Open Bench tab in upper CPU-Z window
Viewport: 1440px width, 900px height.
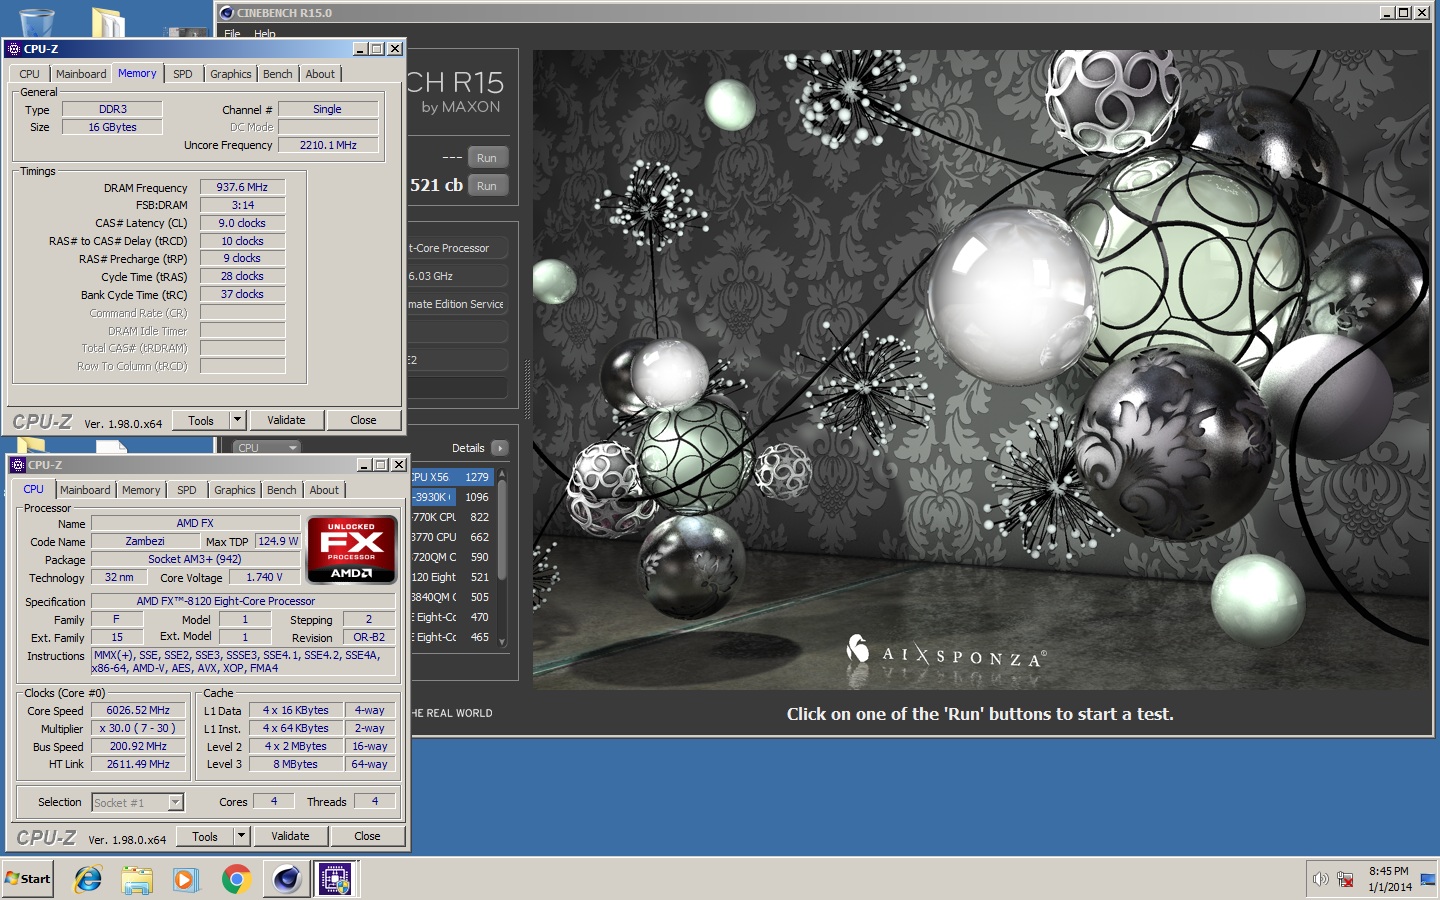point(278,74)
